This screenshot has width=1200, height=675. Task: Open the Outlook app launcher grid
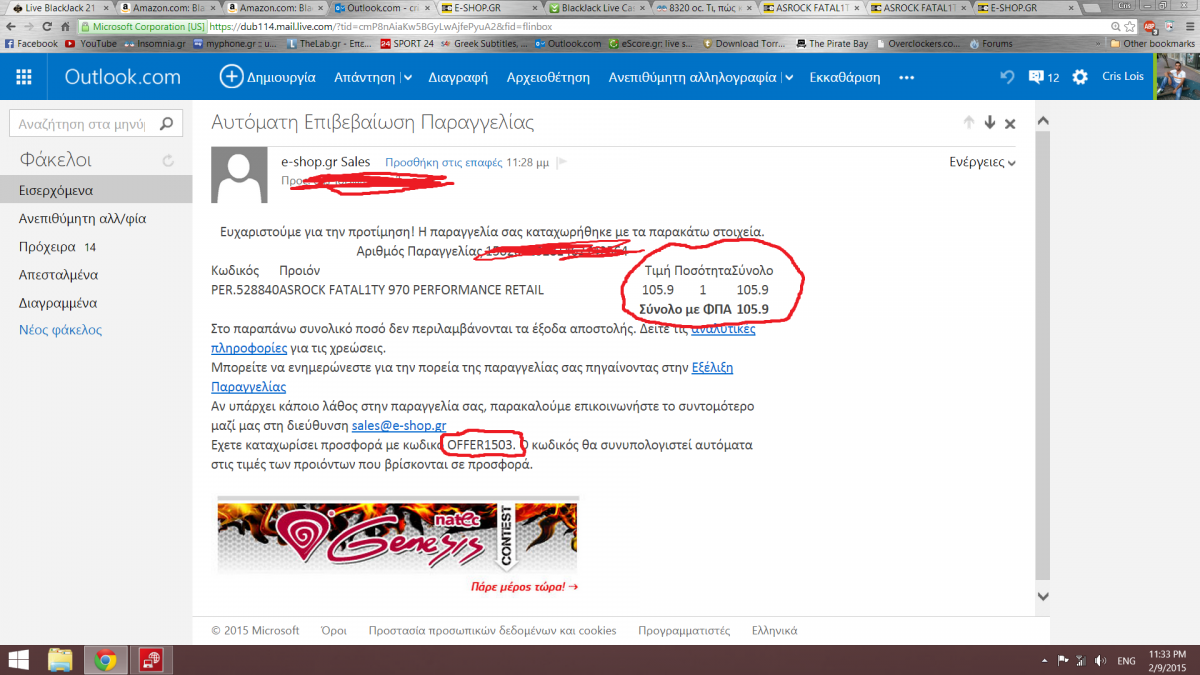click(24, 77)
